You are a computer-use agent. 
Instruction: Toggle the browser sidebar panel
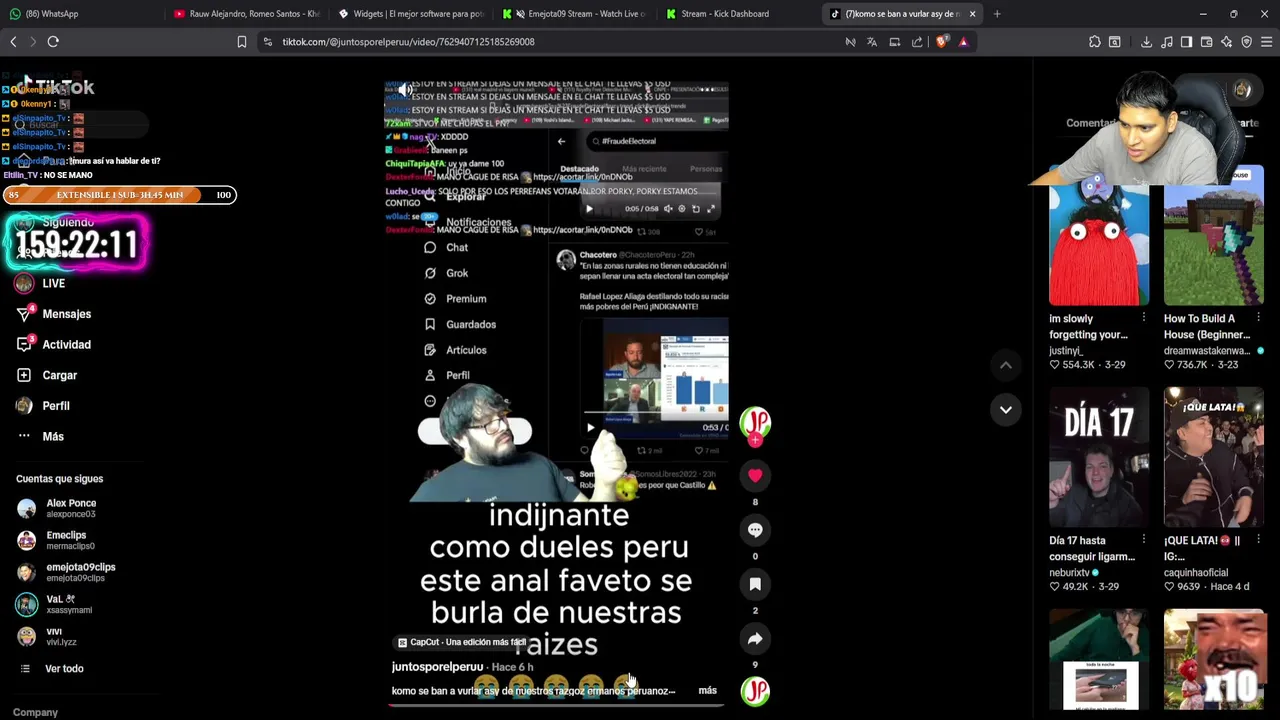click(1186, 42)
